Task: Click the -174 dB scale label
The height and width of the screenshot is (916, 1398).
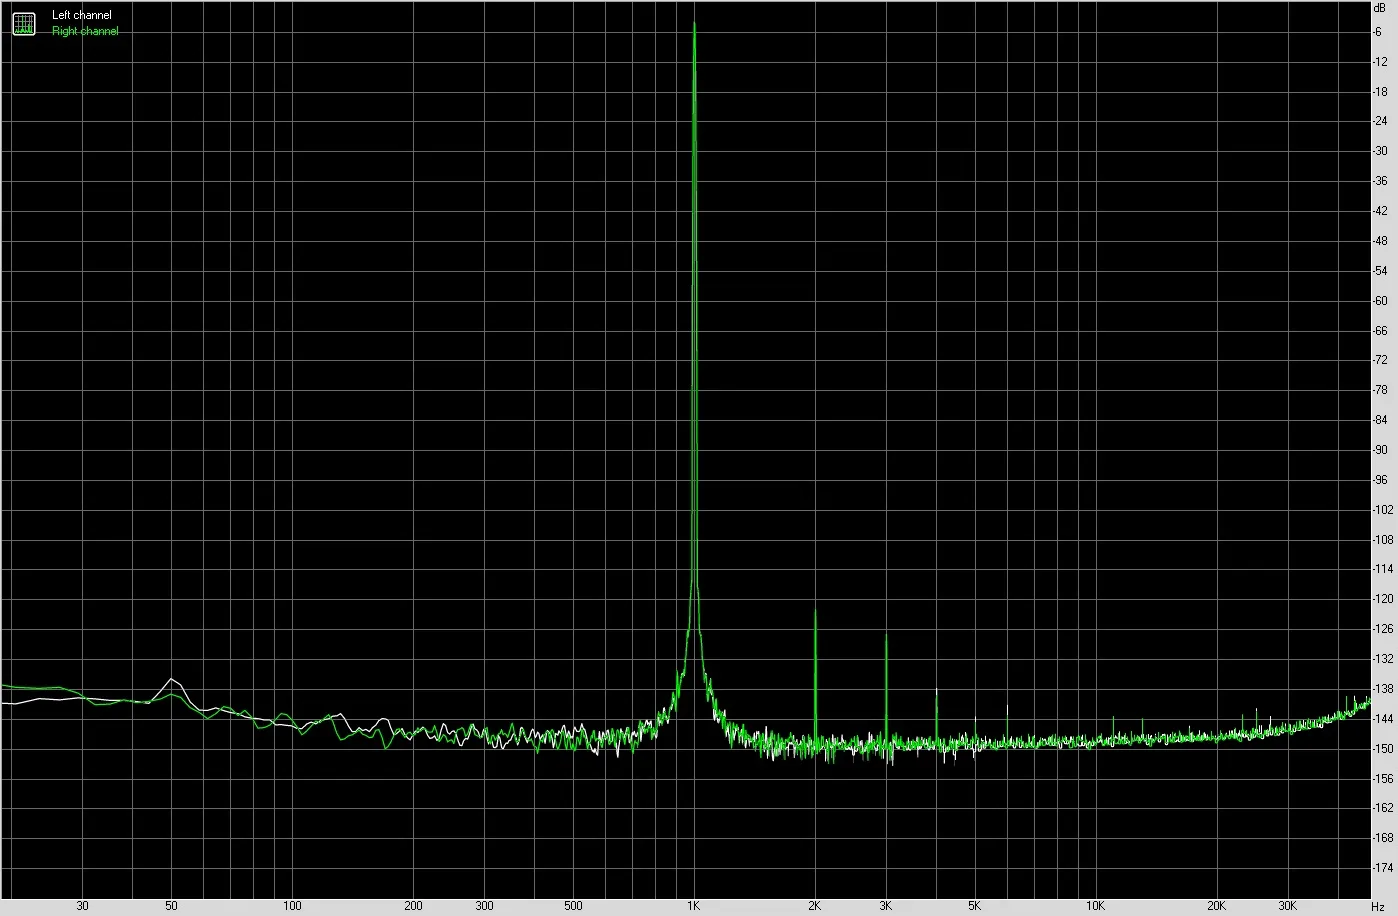Action: point(1383,867)
